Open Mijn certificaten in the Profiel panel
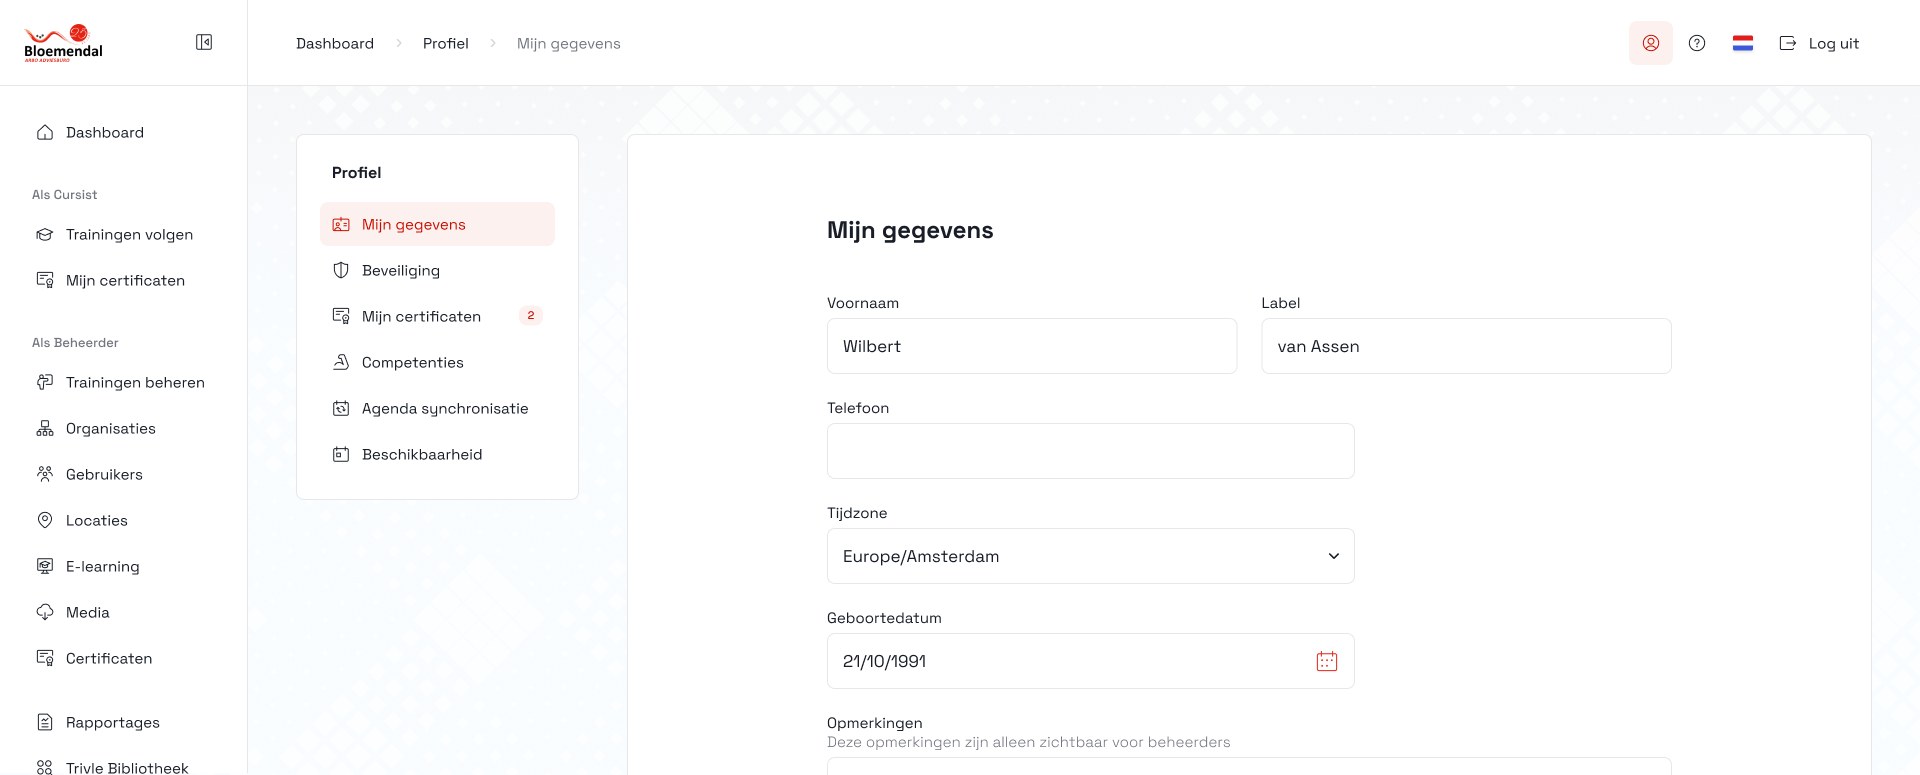The width and height of the screenshot is (1920, 775). click(x=437, y=316)
